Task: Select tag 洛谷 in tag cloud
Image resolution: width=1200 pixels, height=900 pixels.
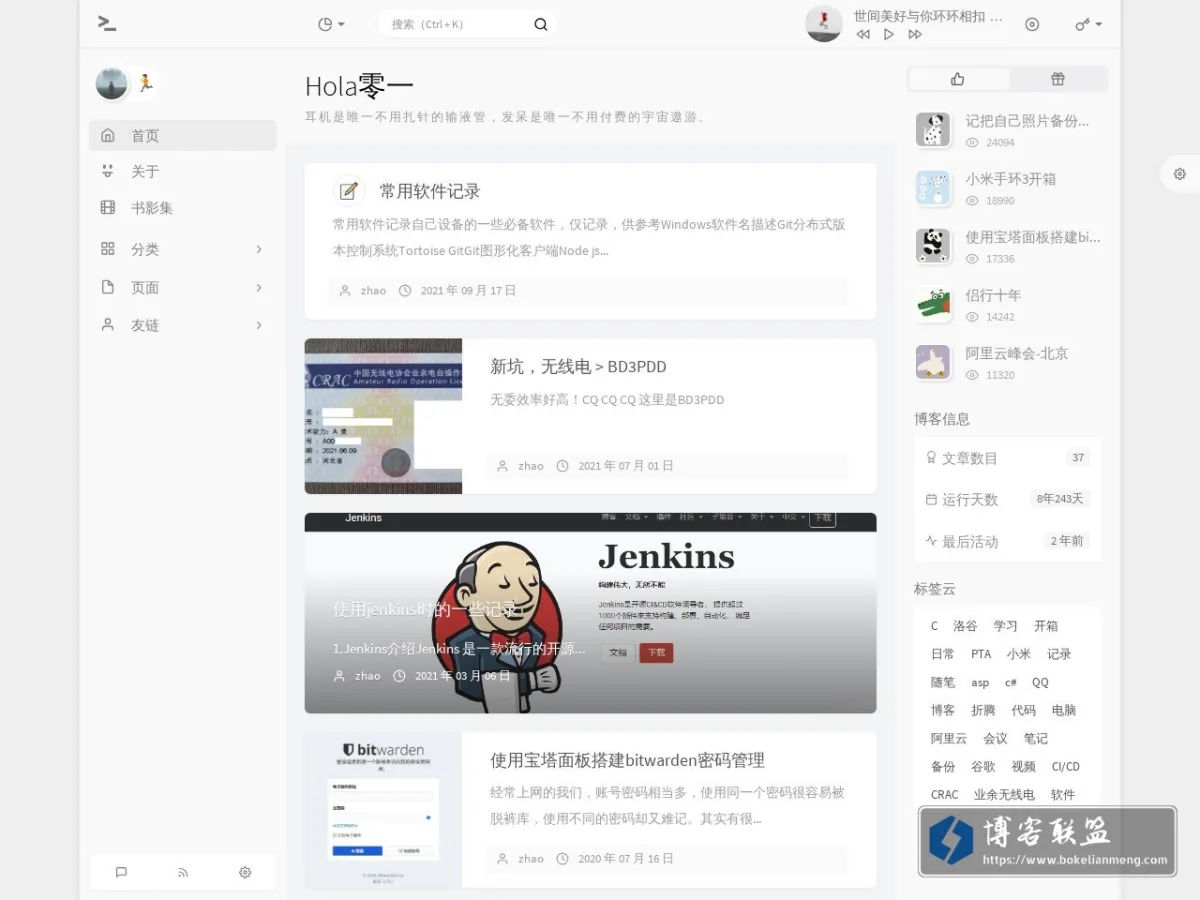Action: 965,626
